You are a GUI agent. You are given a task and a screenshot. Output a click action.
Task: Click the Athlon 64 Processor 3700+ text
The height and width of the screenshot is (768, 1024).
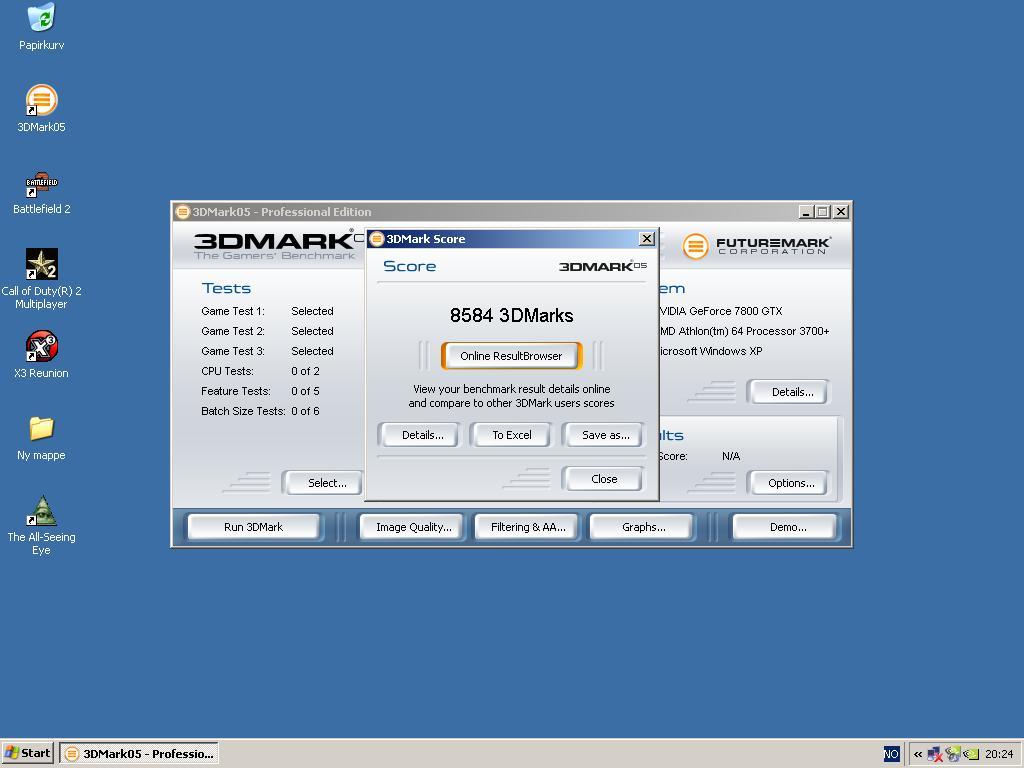point(744,331)
